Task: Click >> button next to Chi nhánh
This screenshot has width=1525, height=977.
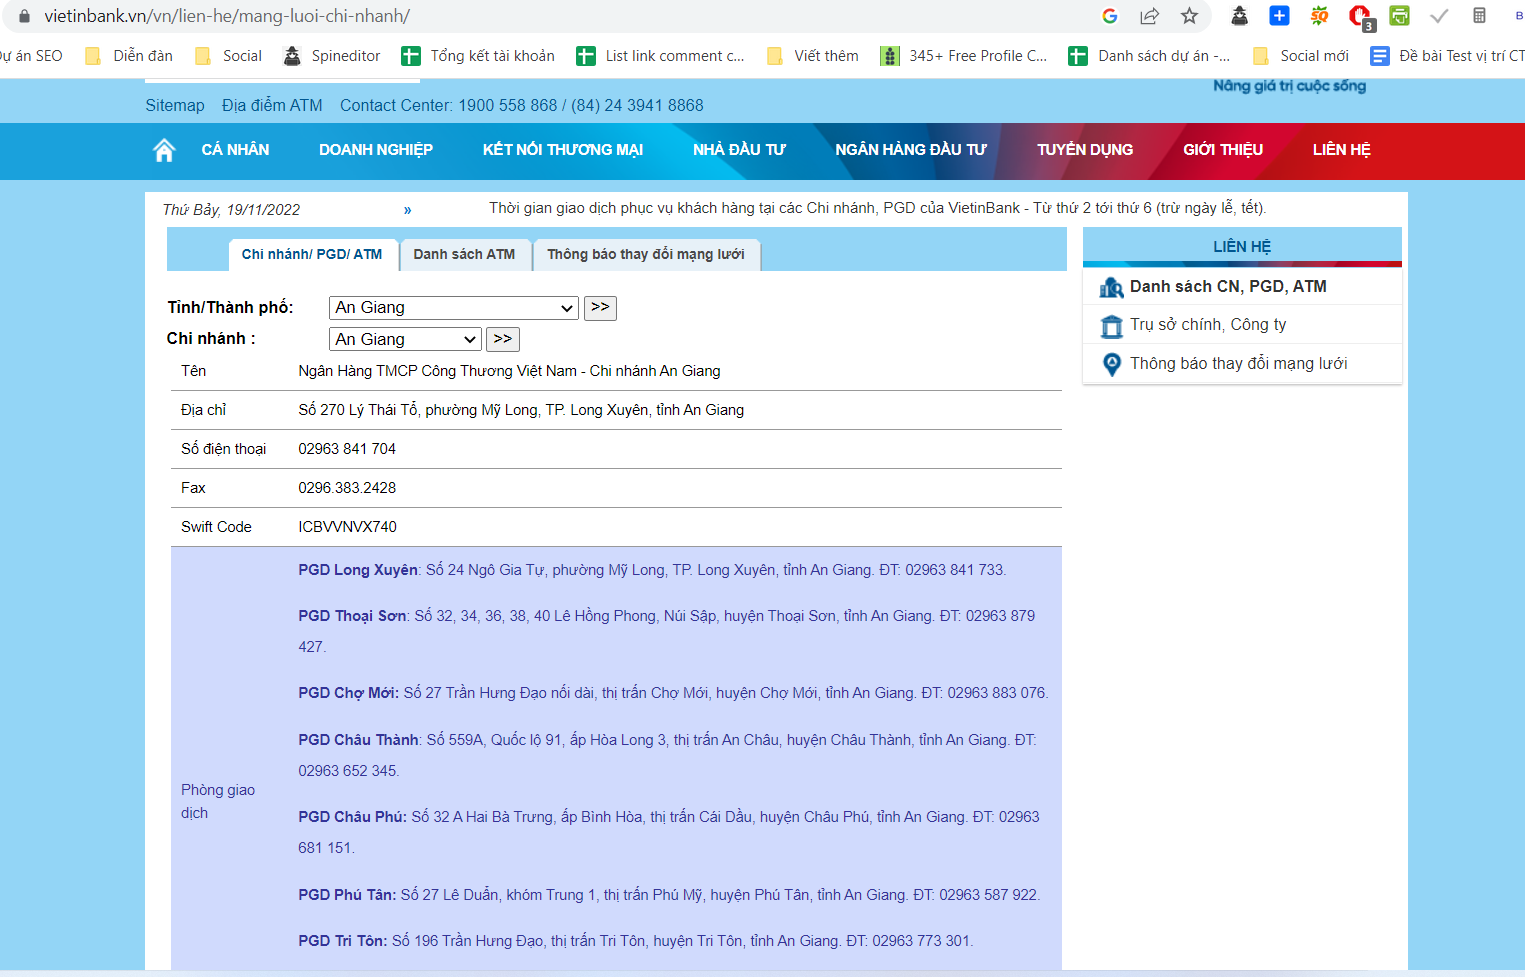Action: 503,340
